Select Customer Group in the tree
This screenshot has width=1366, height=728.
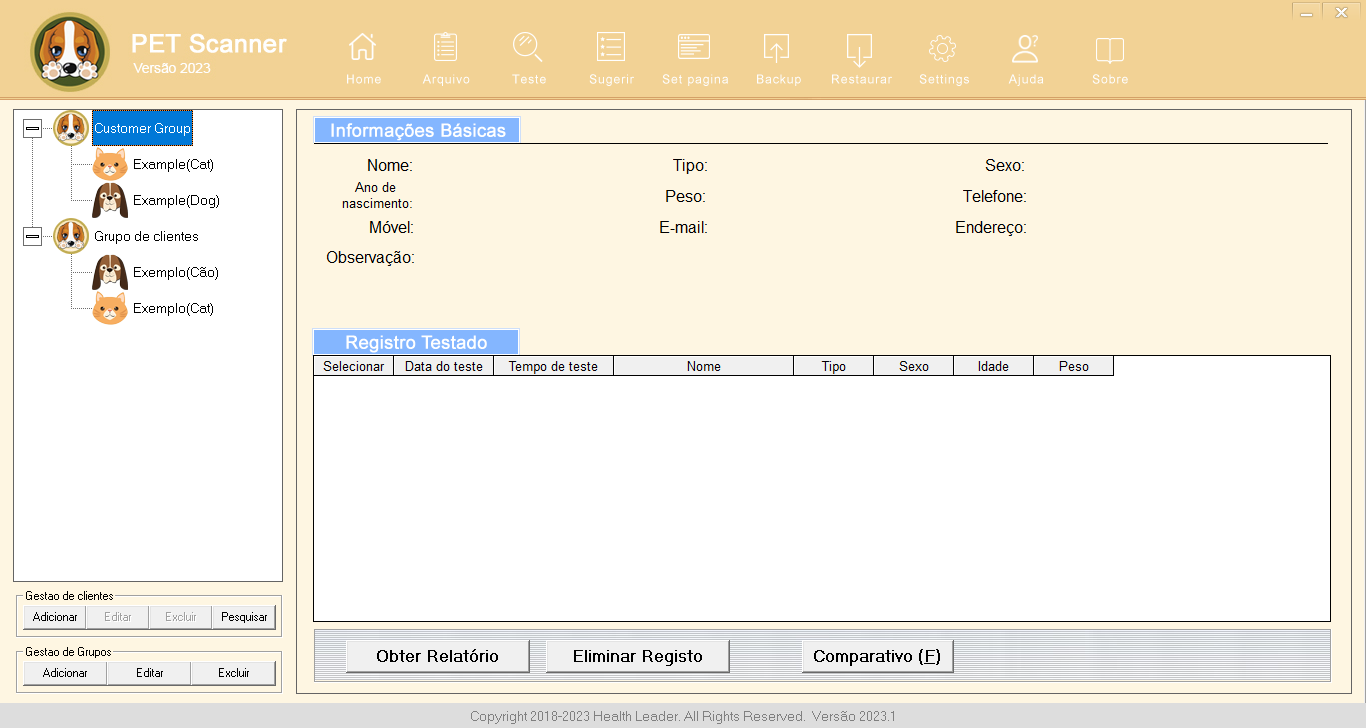(142, 128)
